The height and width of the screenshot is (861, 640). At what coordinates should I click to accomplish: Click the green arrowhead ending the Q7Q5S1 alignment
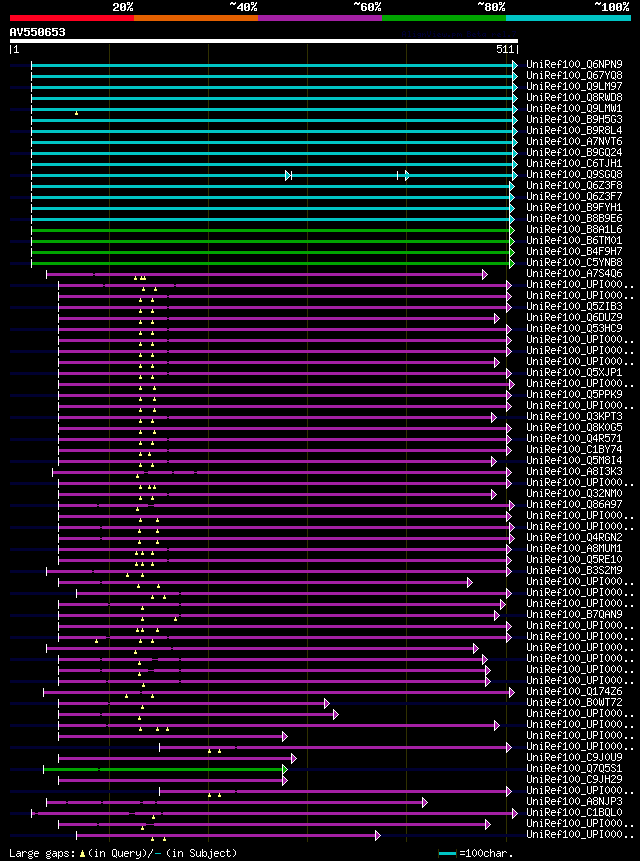coord(285,769)
